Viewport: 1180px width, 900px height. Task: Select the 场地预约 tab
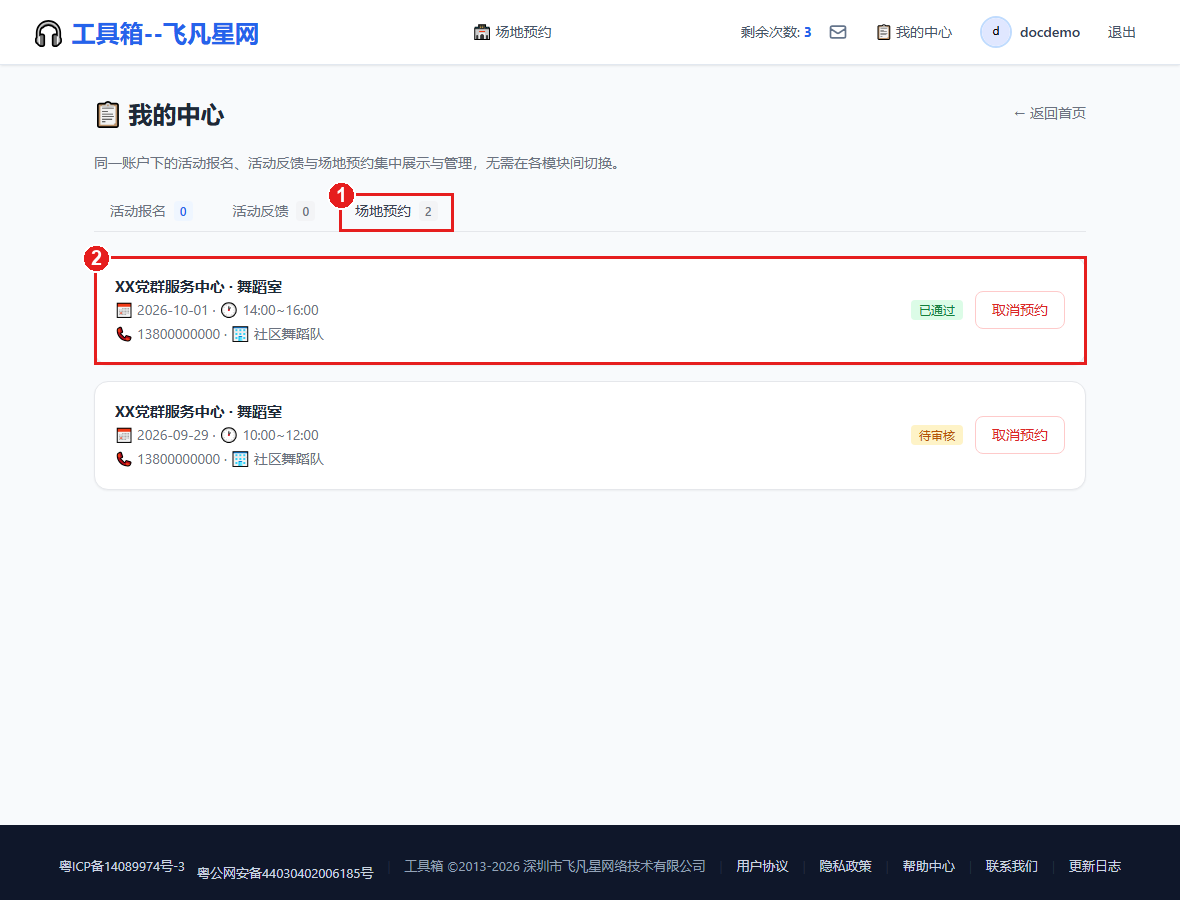click(x=396, y=211)
